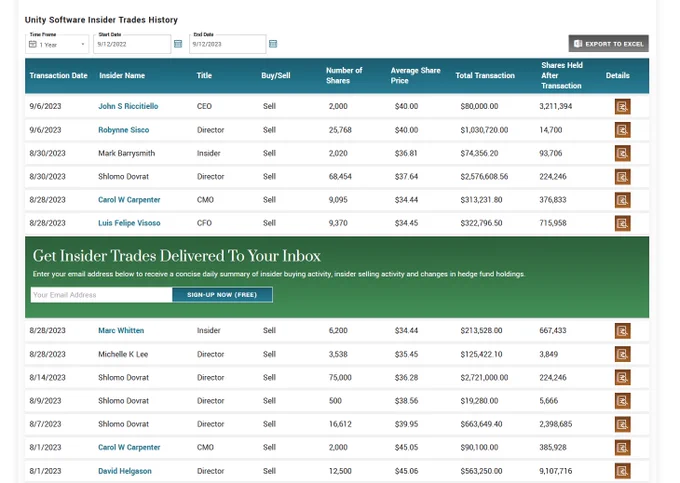The width and height of the screenshot is (680, 483).
Task: Sort by Transaction Date column header
Action: click(x=59, y=75)
